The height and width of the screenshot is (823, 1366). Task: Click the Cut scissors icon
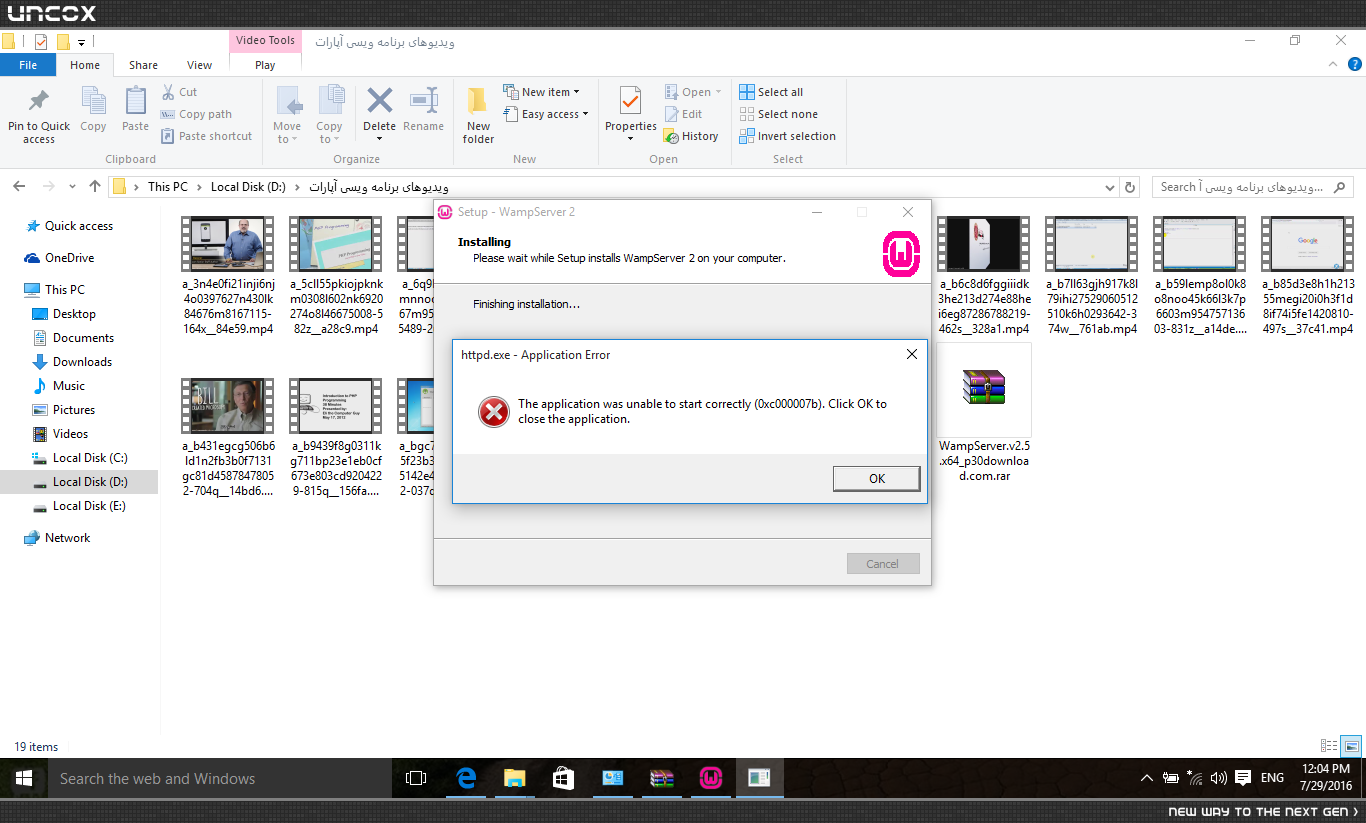pyautogui.click(x=169, y=92)
